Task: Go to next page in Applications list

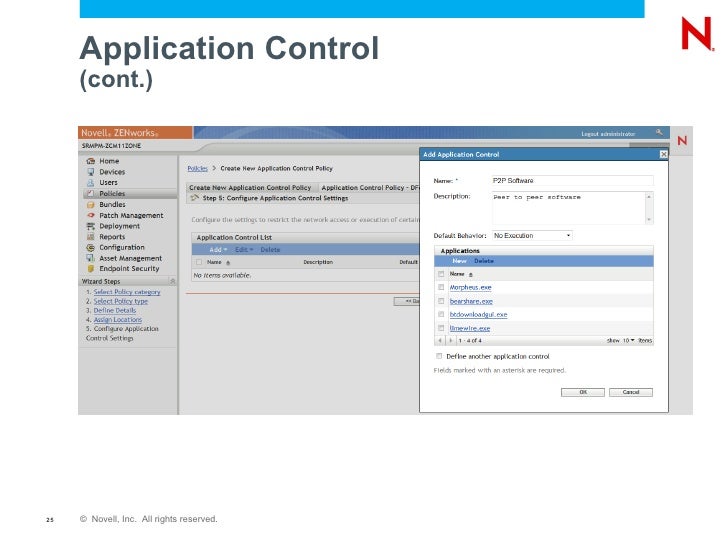Action: [450, 340]
